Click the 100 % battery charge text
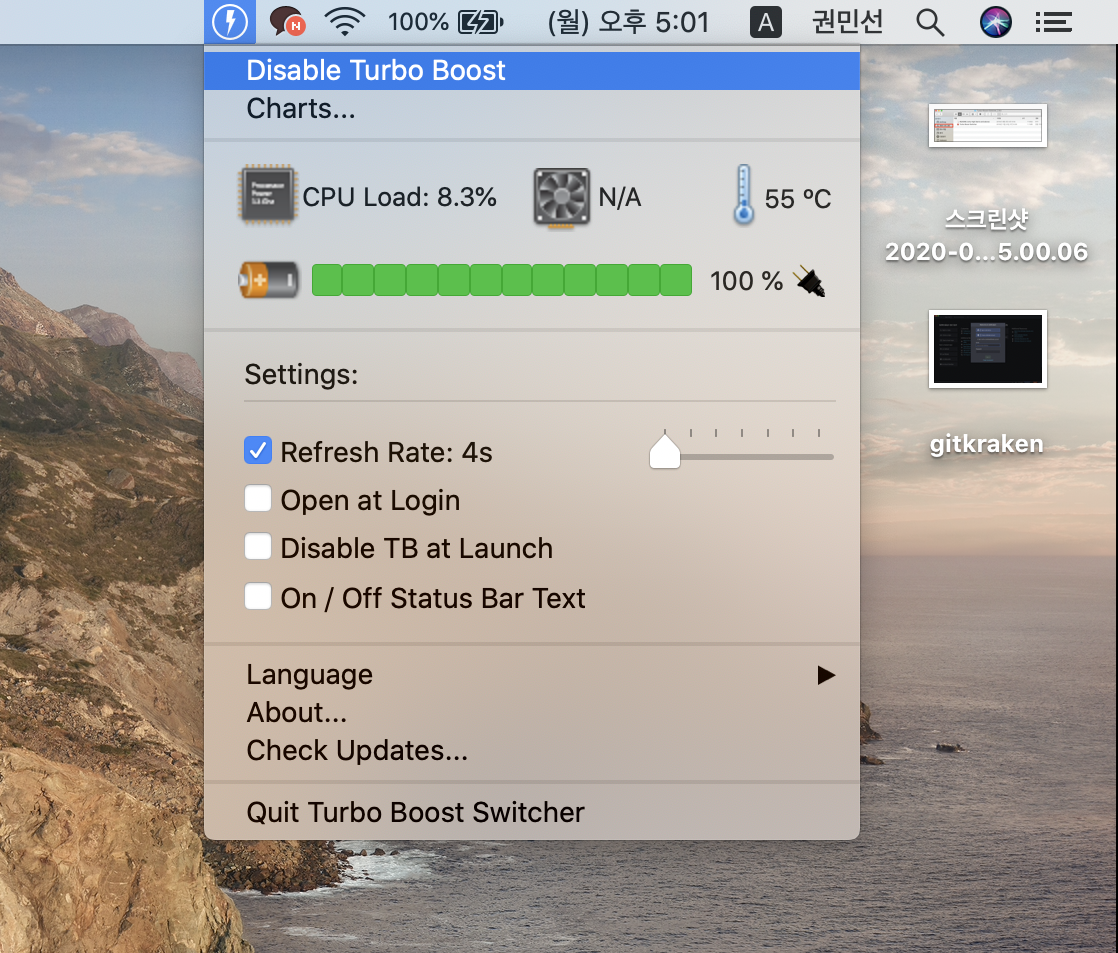The height and width of the screenshot is (953, 1118). click(747, 281)
